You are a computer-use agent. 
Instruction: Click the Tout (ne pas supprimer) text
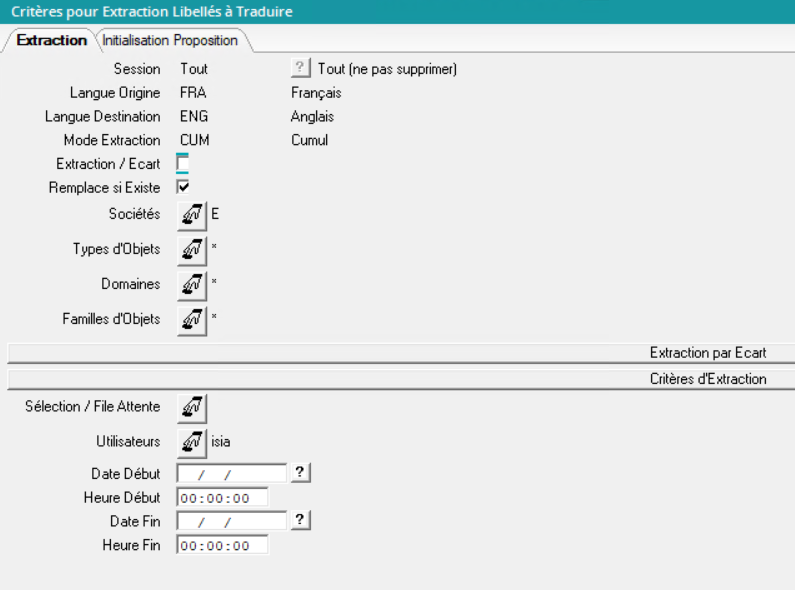tap(387, 69)
